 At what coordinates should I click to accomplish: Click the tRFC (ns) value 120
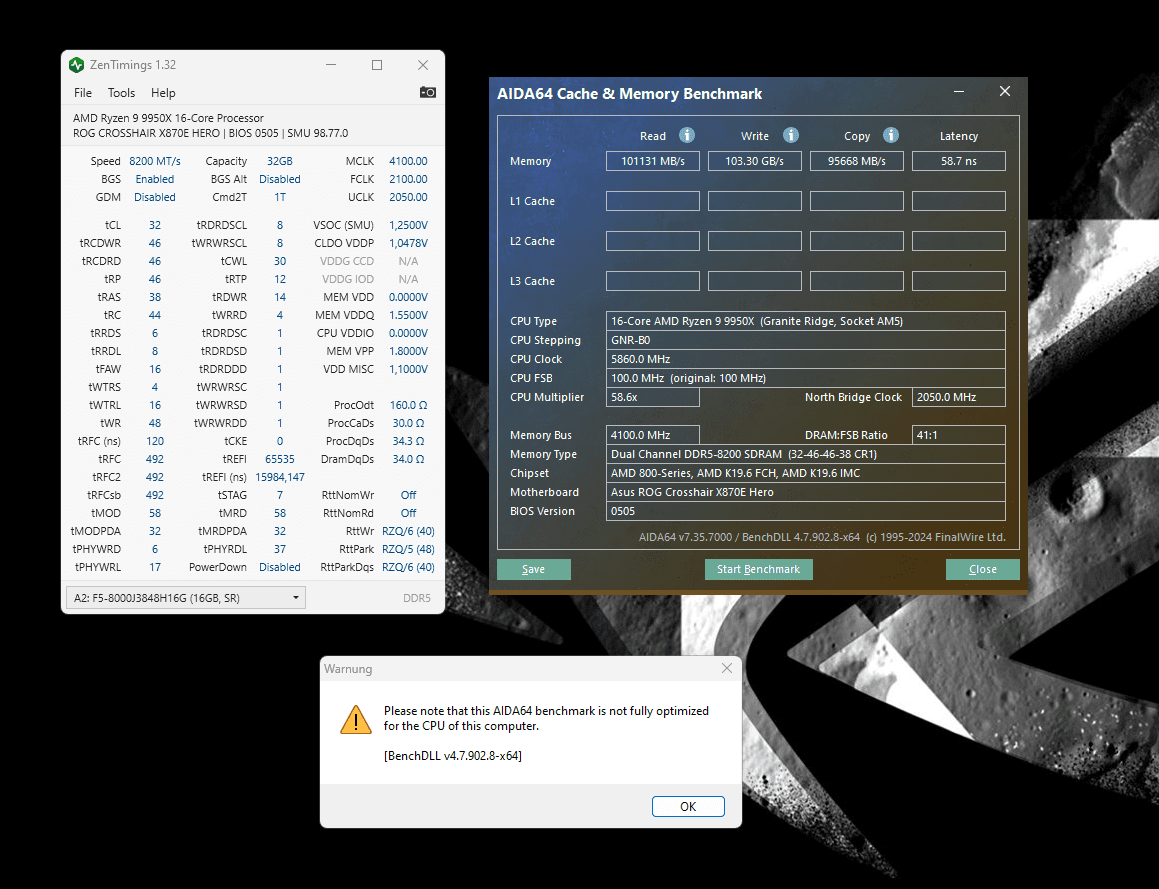(154, 441)
